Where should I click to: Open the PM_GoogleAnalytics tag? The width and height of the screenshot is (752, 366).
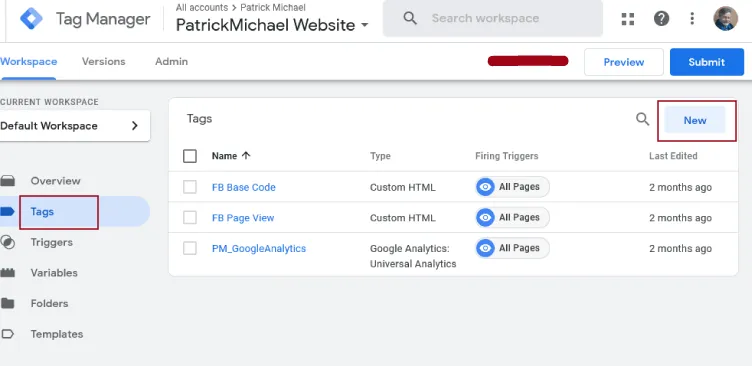click(x=259, y=248)
